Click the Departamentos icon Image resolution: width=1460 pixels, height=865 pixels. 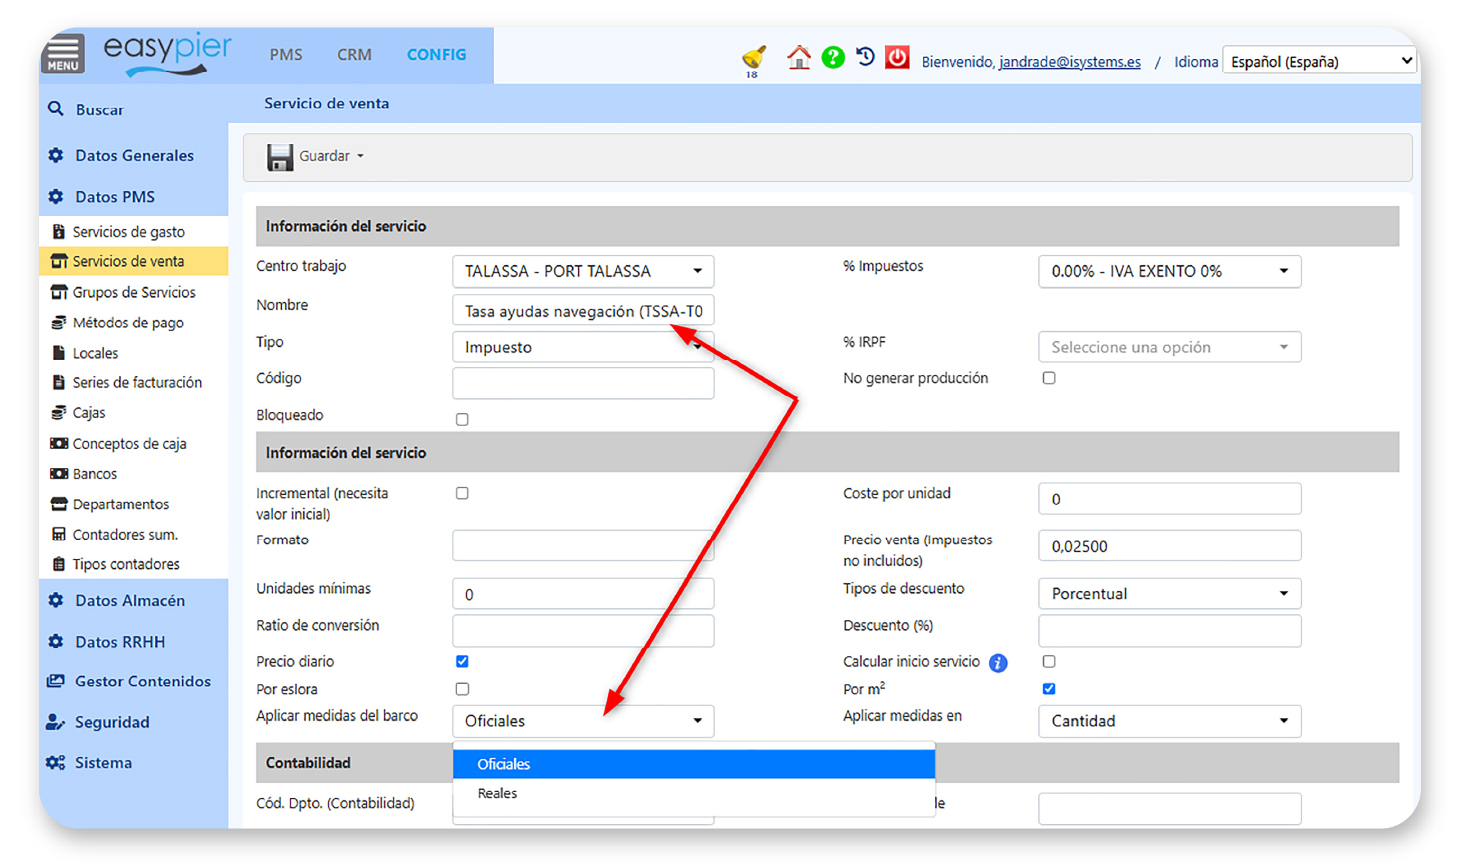(59, 504)
